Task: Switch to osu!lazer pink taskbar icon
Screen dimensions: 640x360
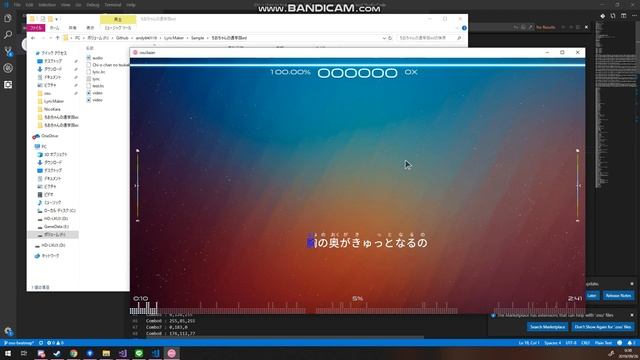Action: [x=172, y=353]
